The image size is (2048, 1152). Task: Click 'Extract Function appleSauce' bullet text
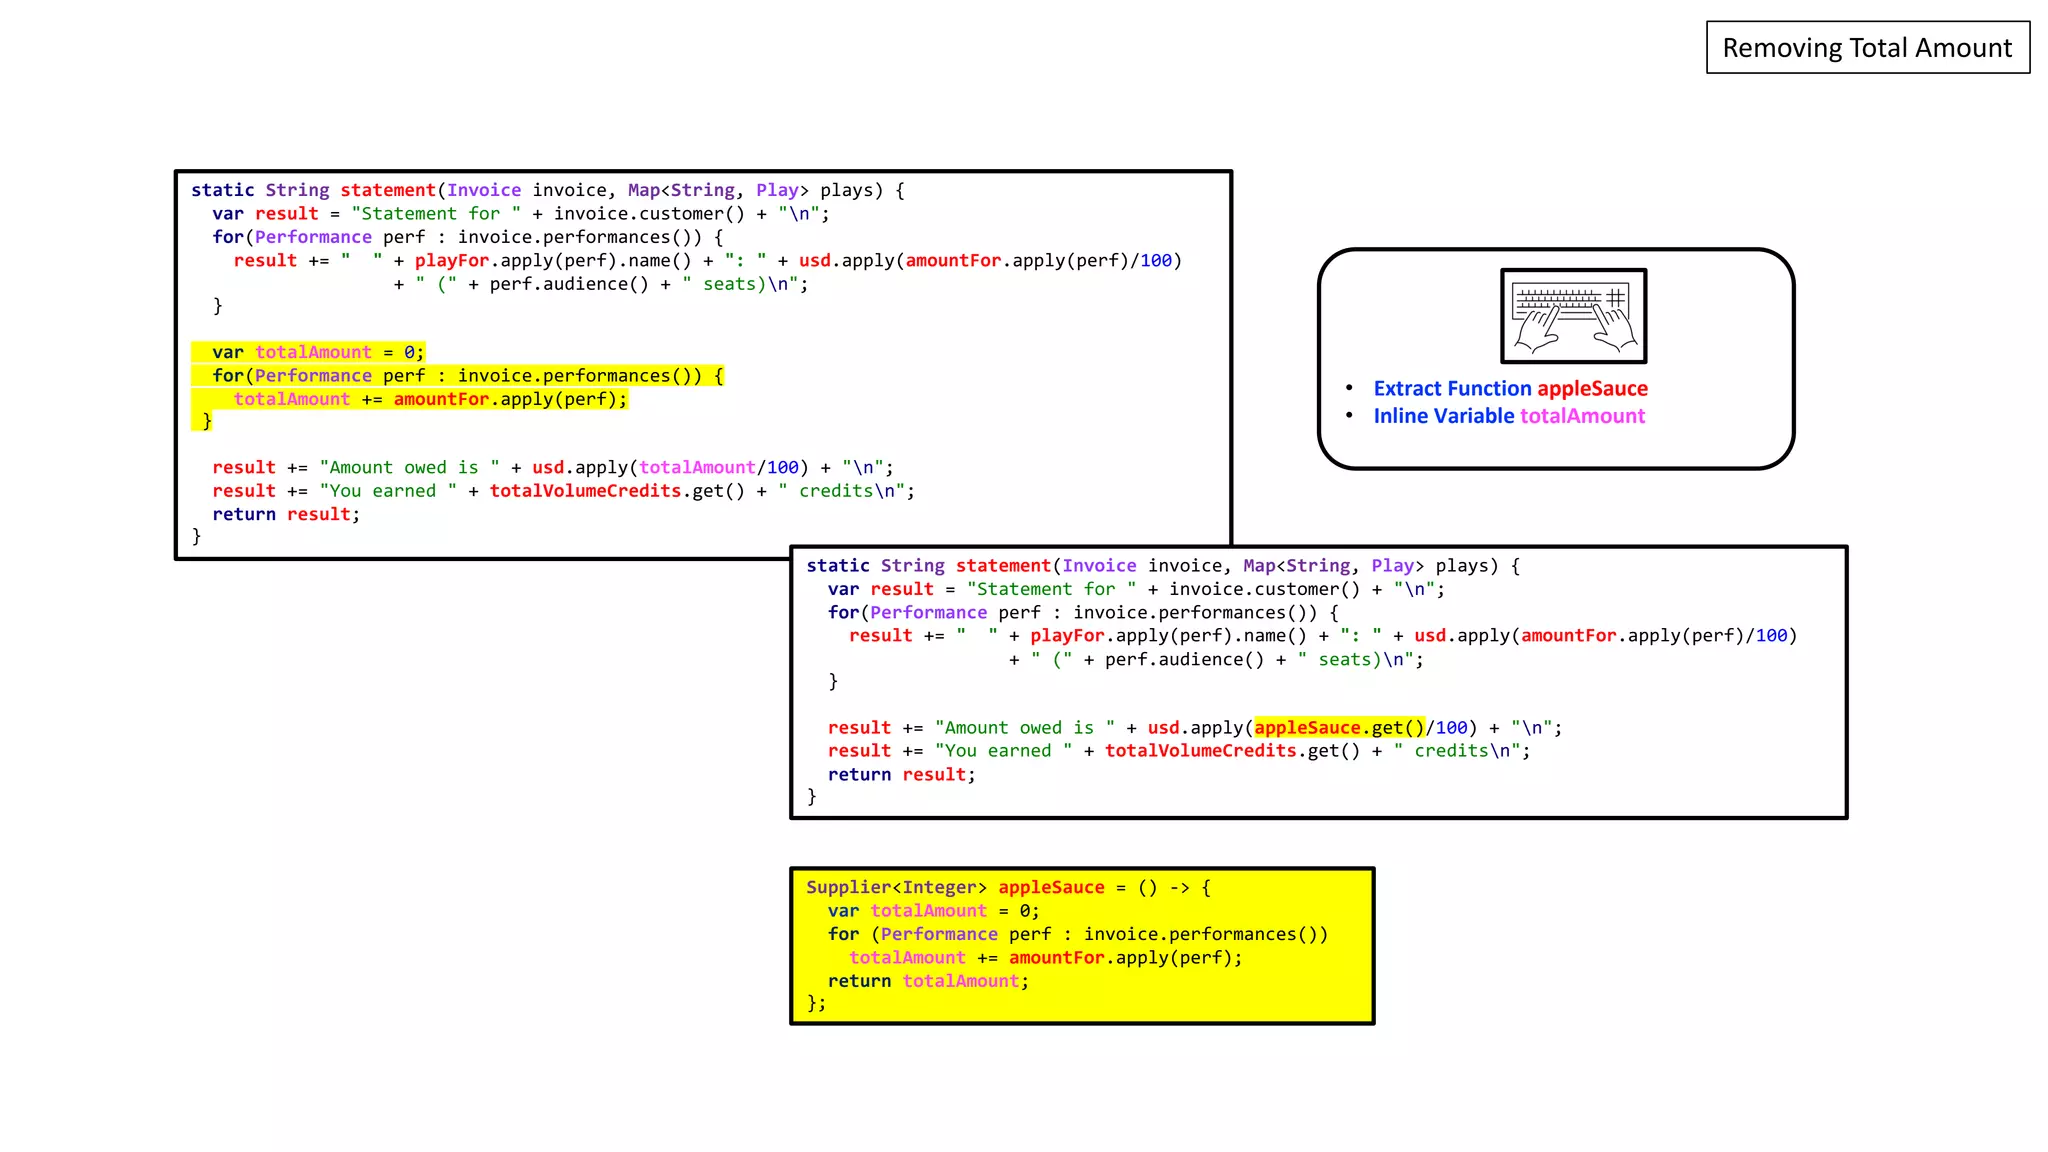pos(1510,389)
